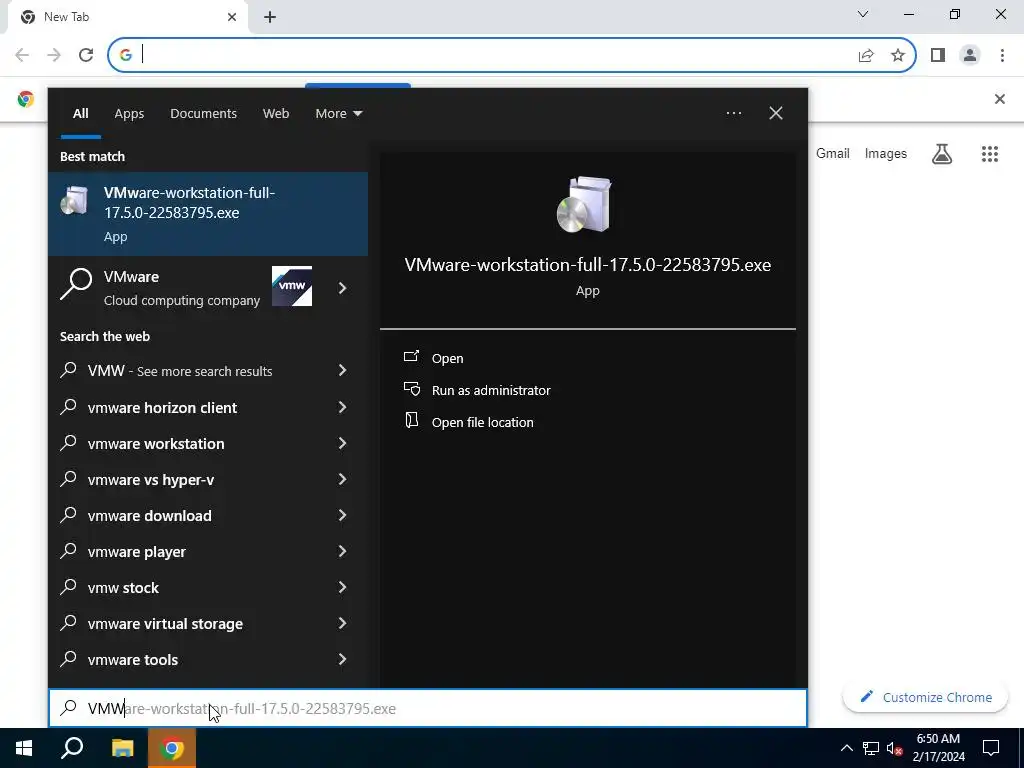Viewport: 1024px width, 768px height.
Task: Reload the Chrome page
Action: [86, 55]
